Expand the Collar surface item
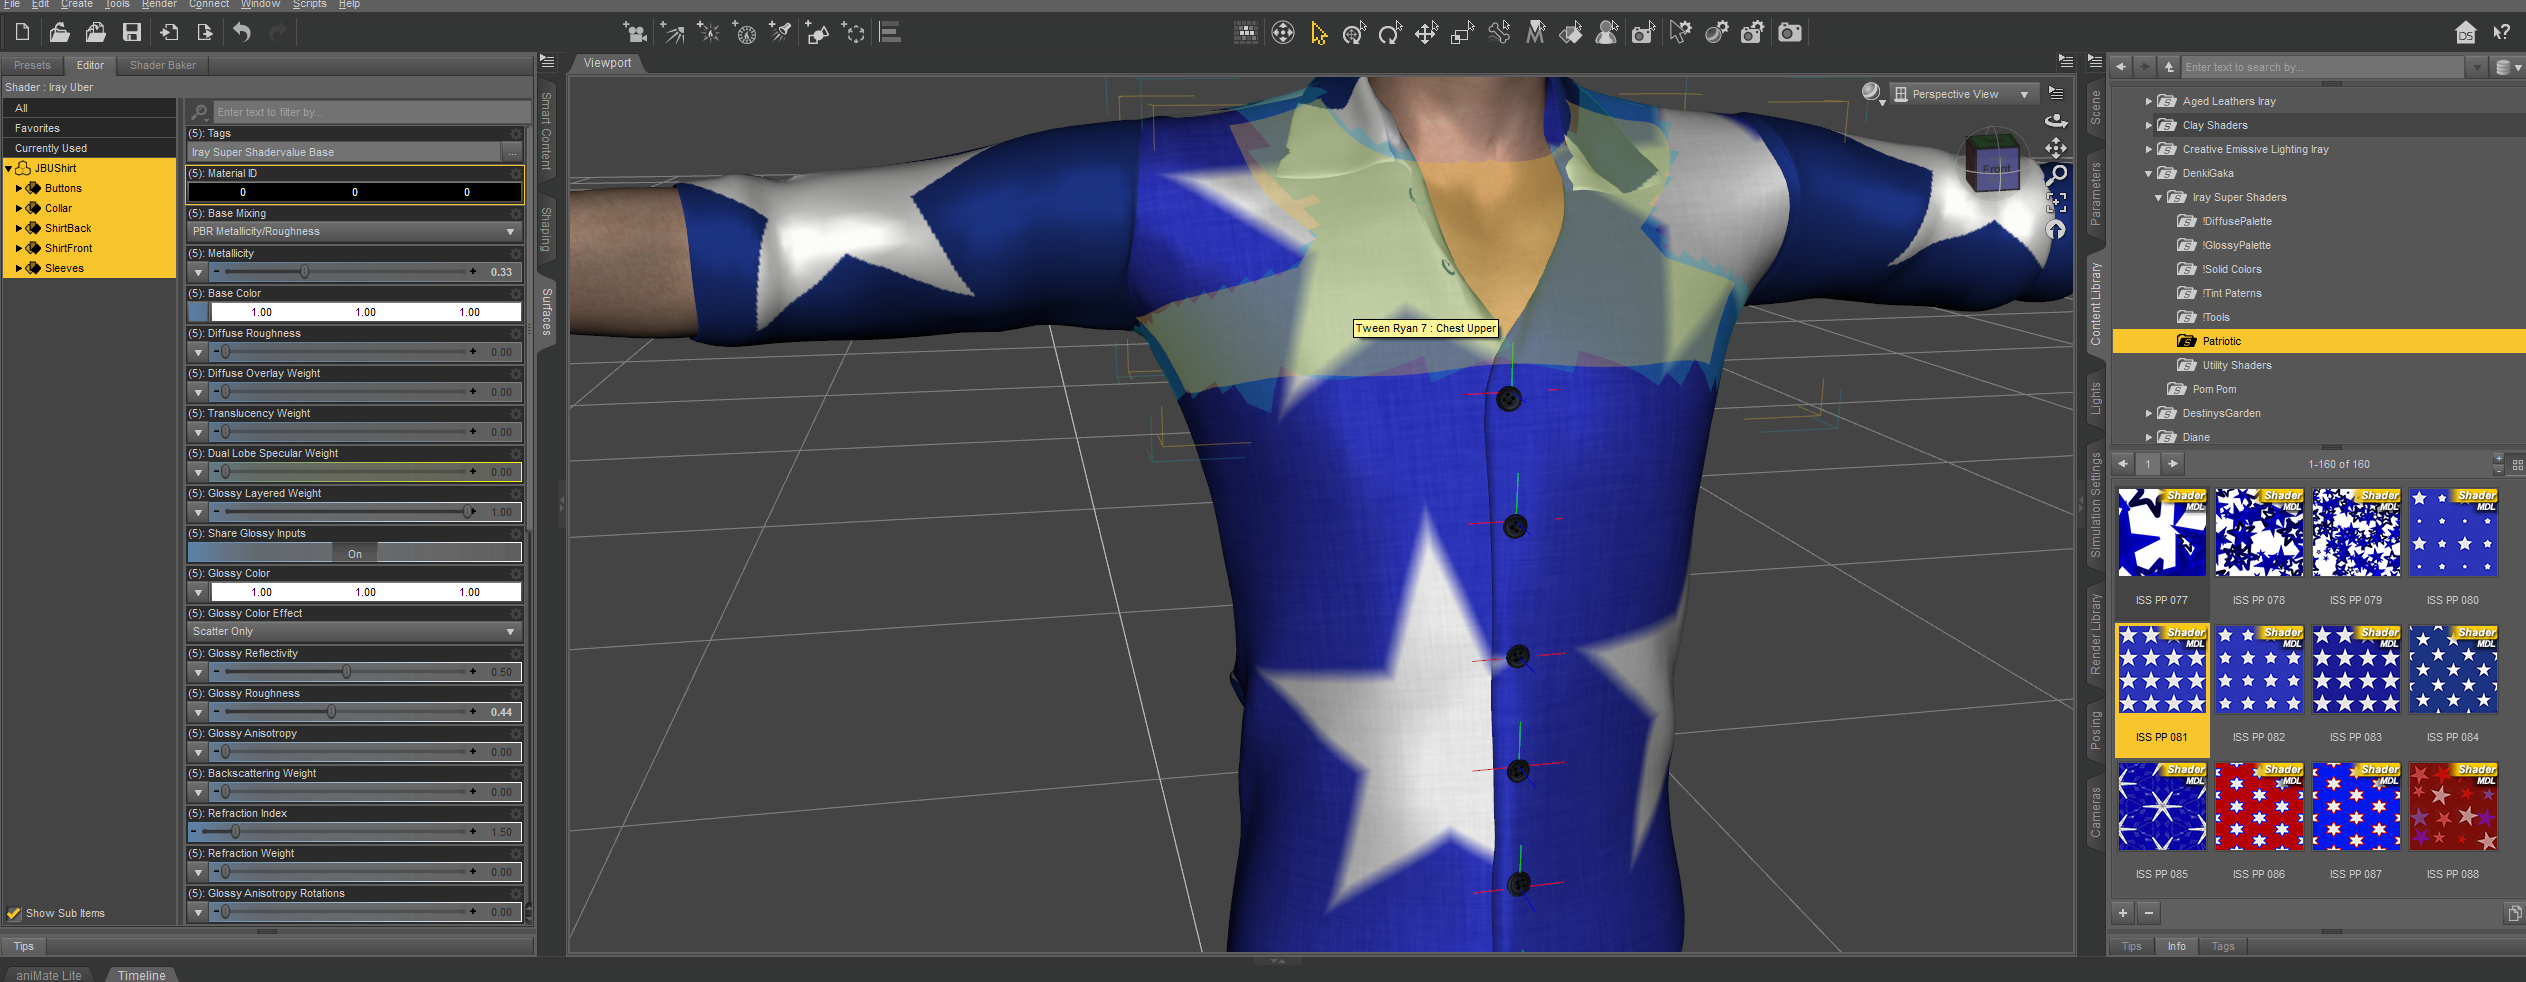 19,208
